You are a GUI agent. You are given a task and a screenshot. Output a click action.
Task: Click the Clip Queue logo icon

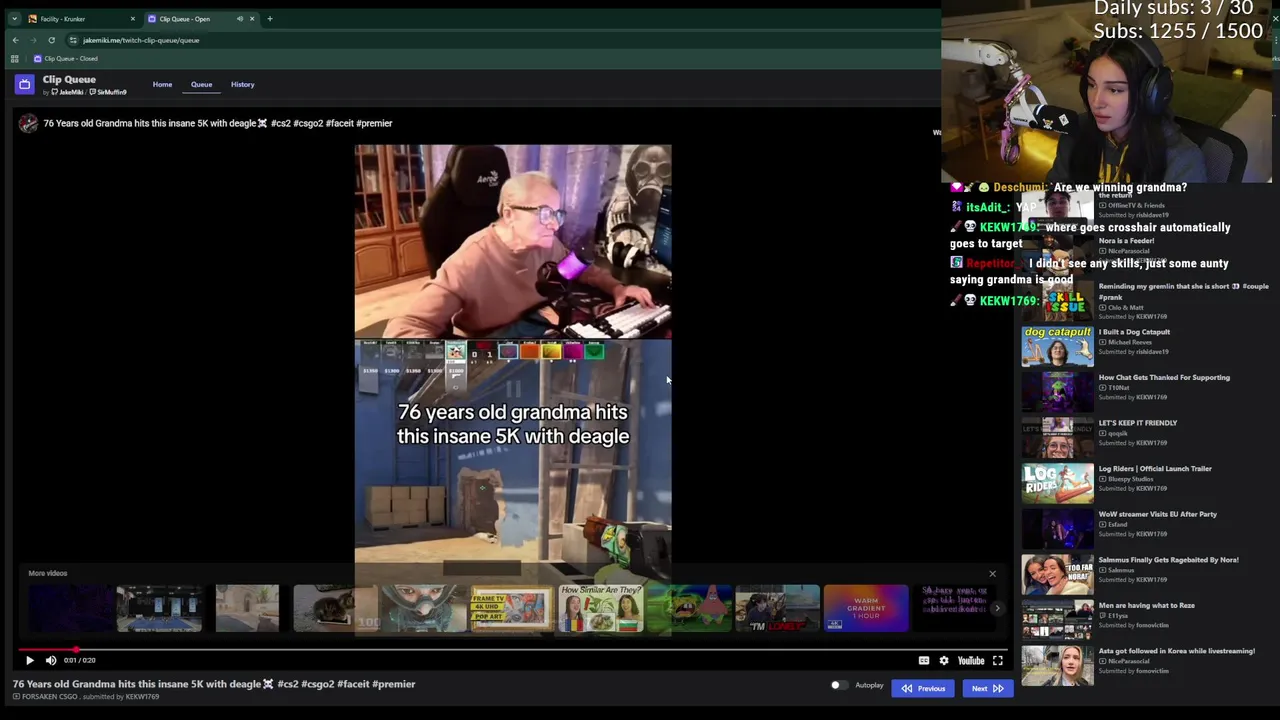pyautogui.click(x=25, y=85)
